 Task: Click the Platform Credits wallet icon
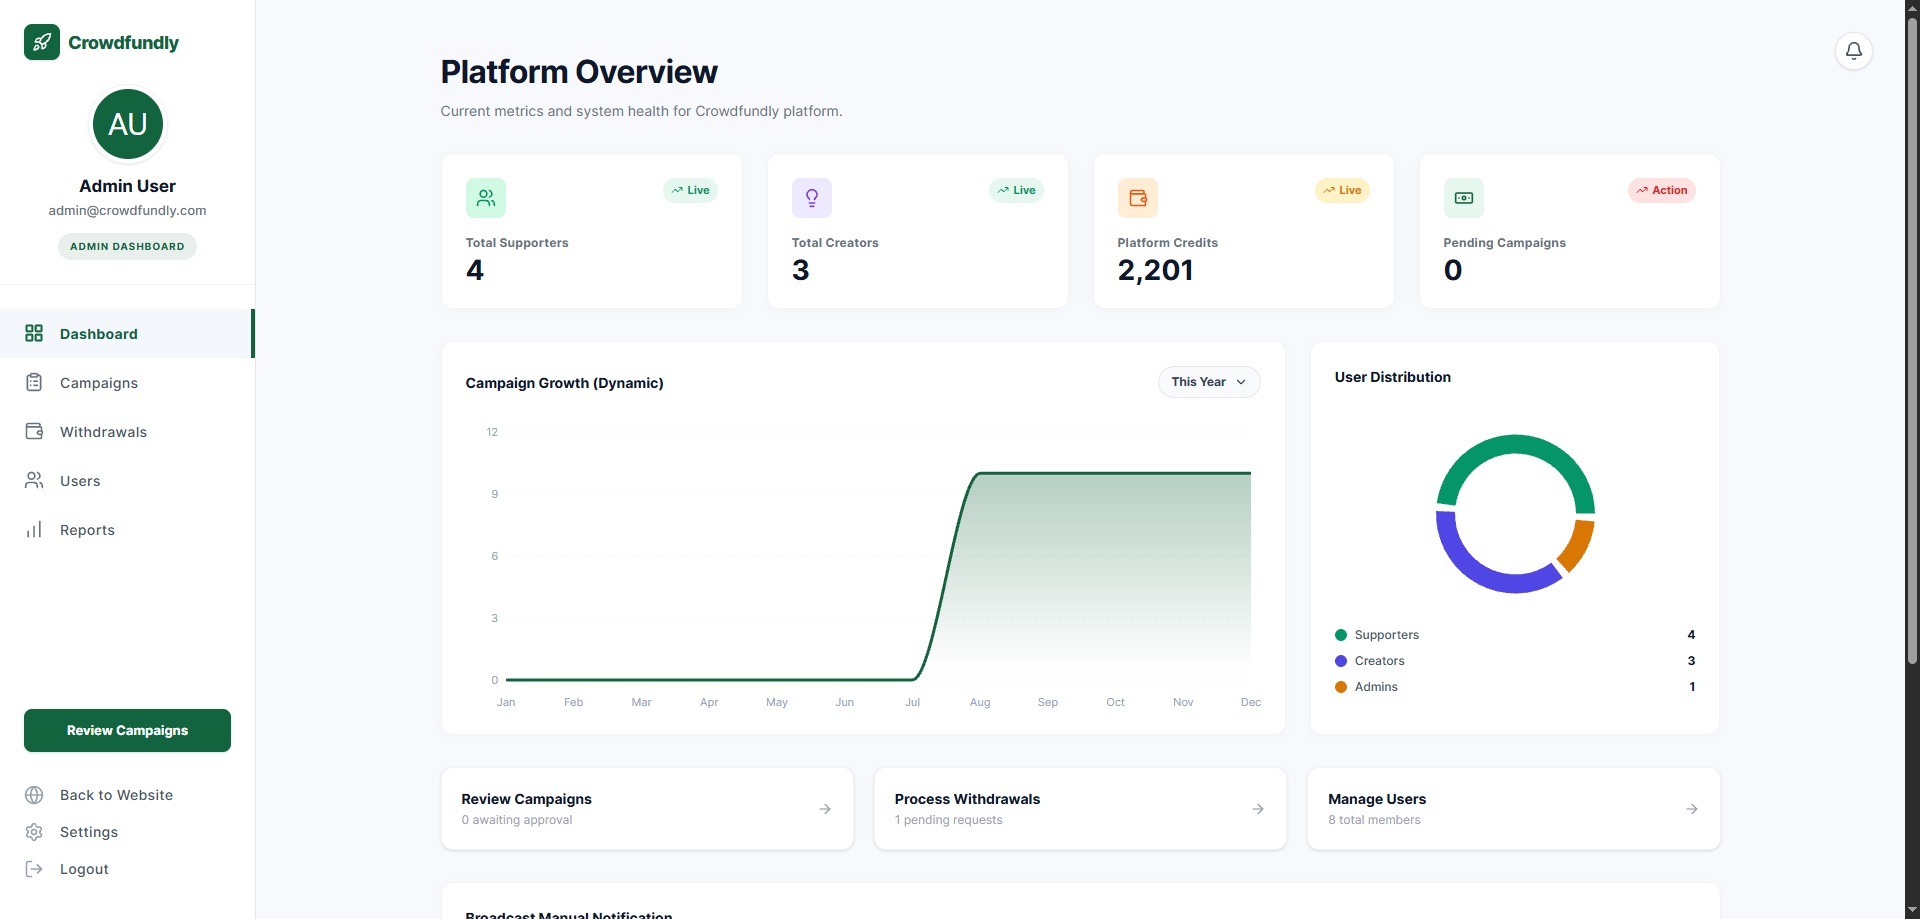1138,198
